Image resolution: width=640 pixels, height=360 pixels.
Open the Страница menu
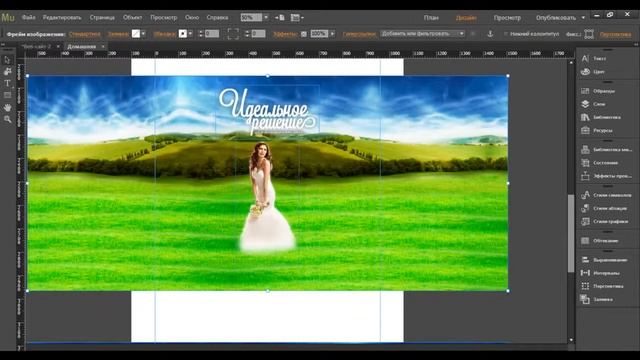(102, 18)
